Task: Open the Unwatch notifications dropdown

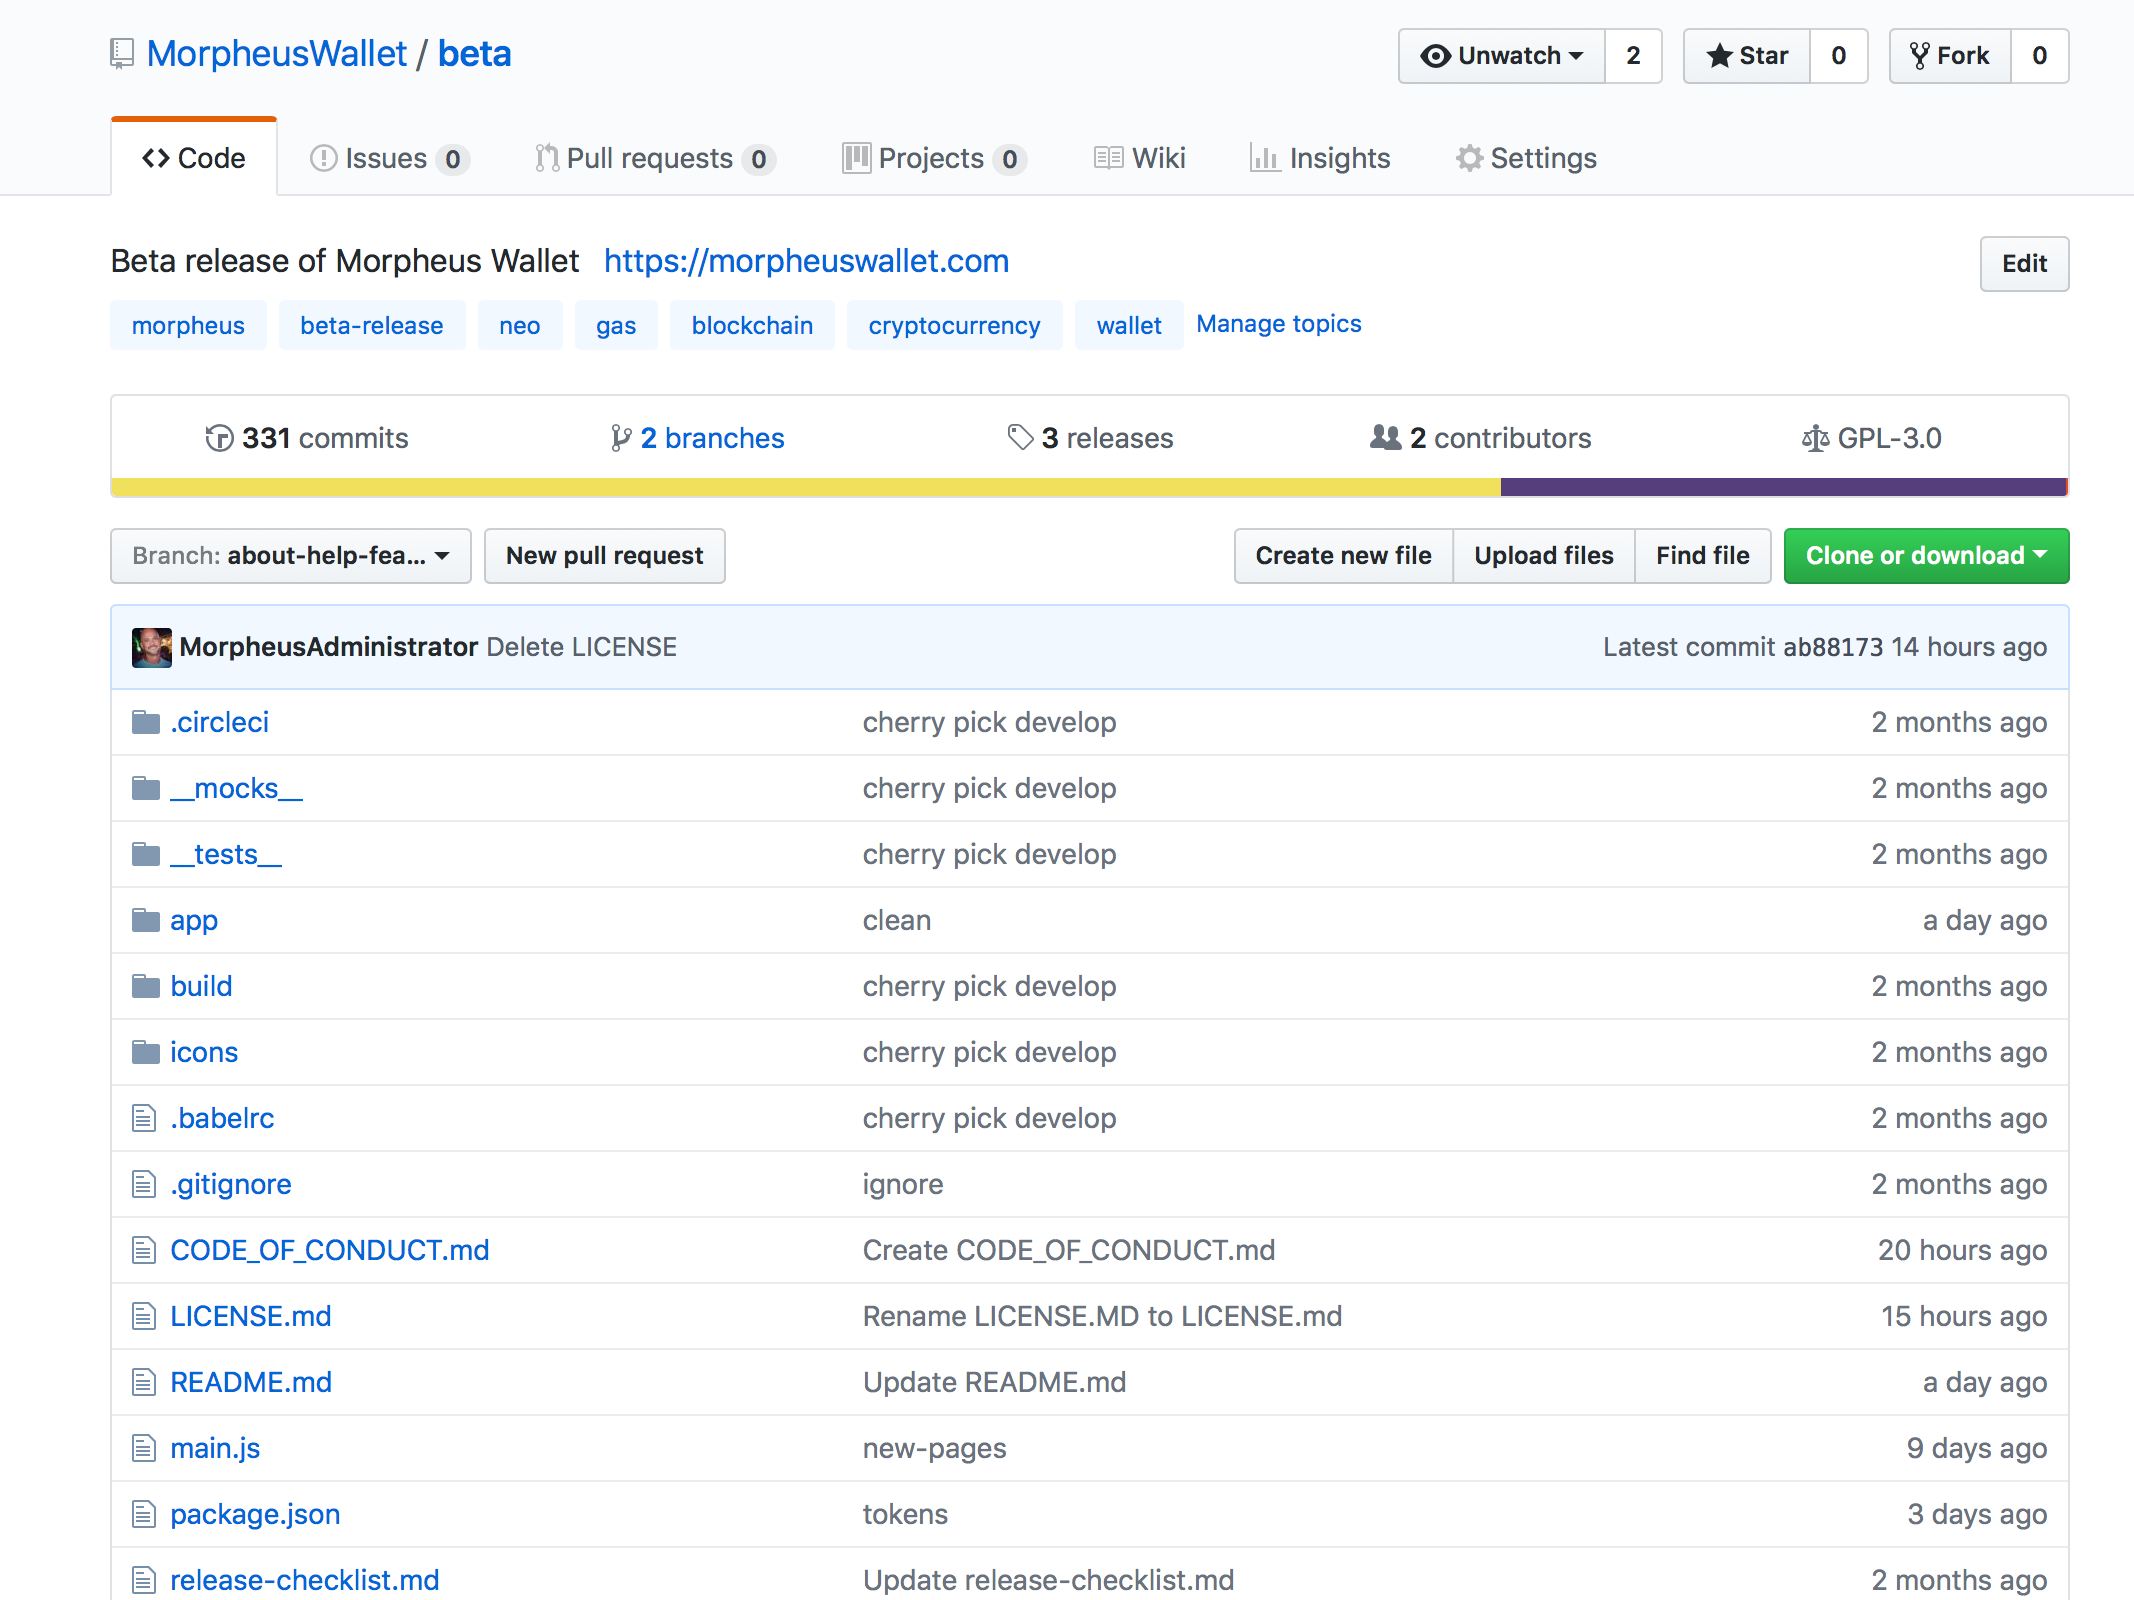Action: click(1502, 56)
